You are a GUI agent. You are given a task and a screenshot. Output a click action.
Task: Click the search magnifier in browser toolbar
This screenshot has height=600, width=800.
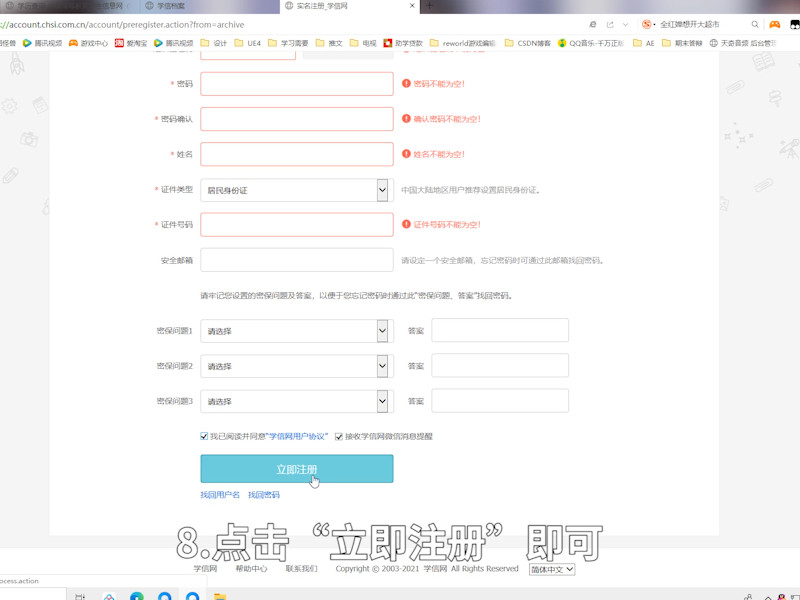755,24
